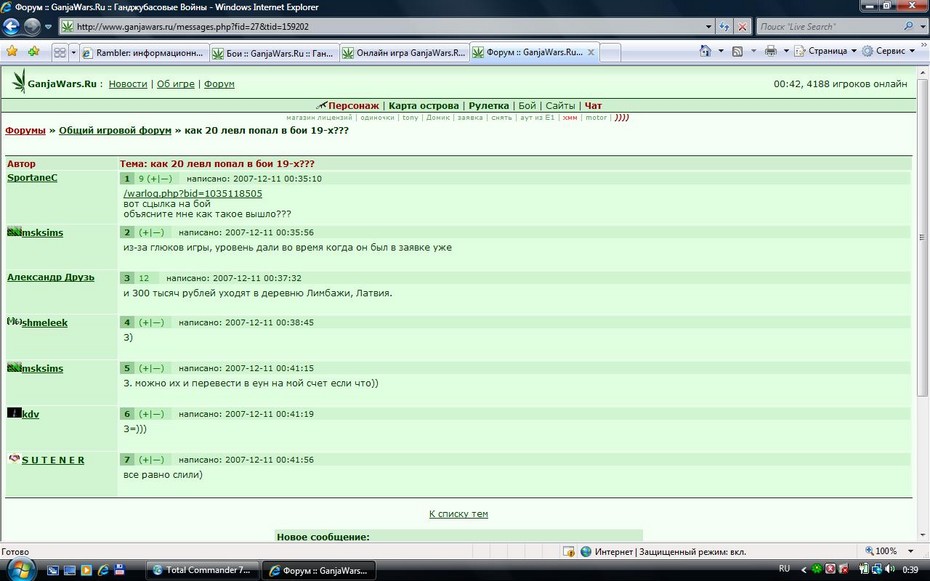Open Рулетка in game menu
Image resolution: width=930 pixels, height=581 pixels.
(489, 106)
